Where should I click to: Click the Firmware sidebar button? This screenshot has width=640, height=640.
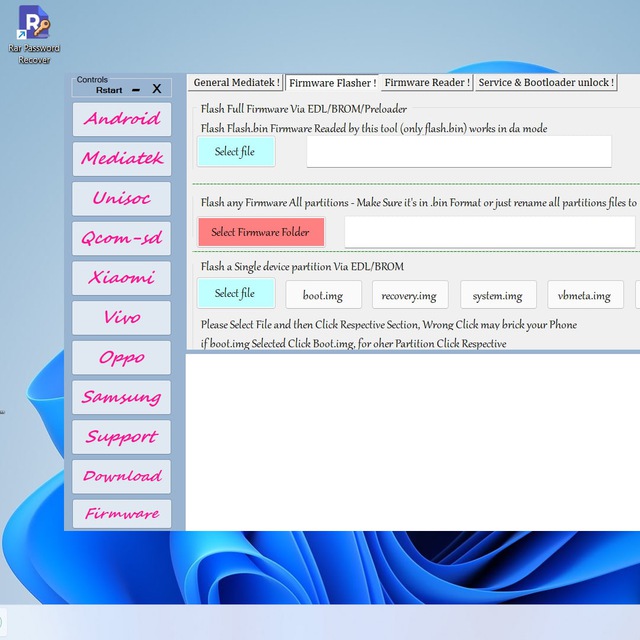click(122, 513)
